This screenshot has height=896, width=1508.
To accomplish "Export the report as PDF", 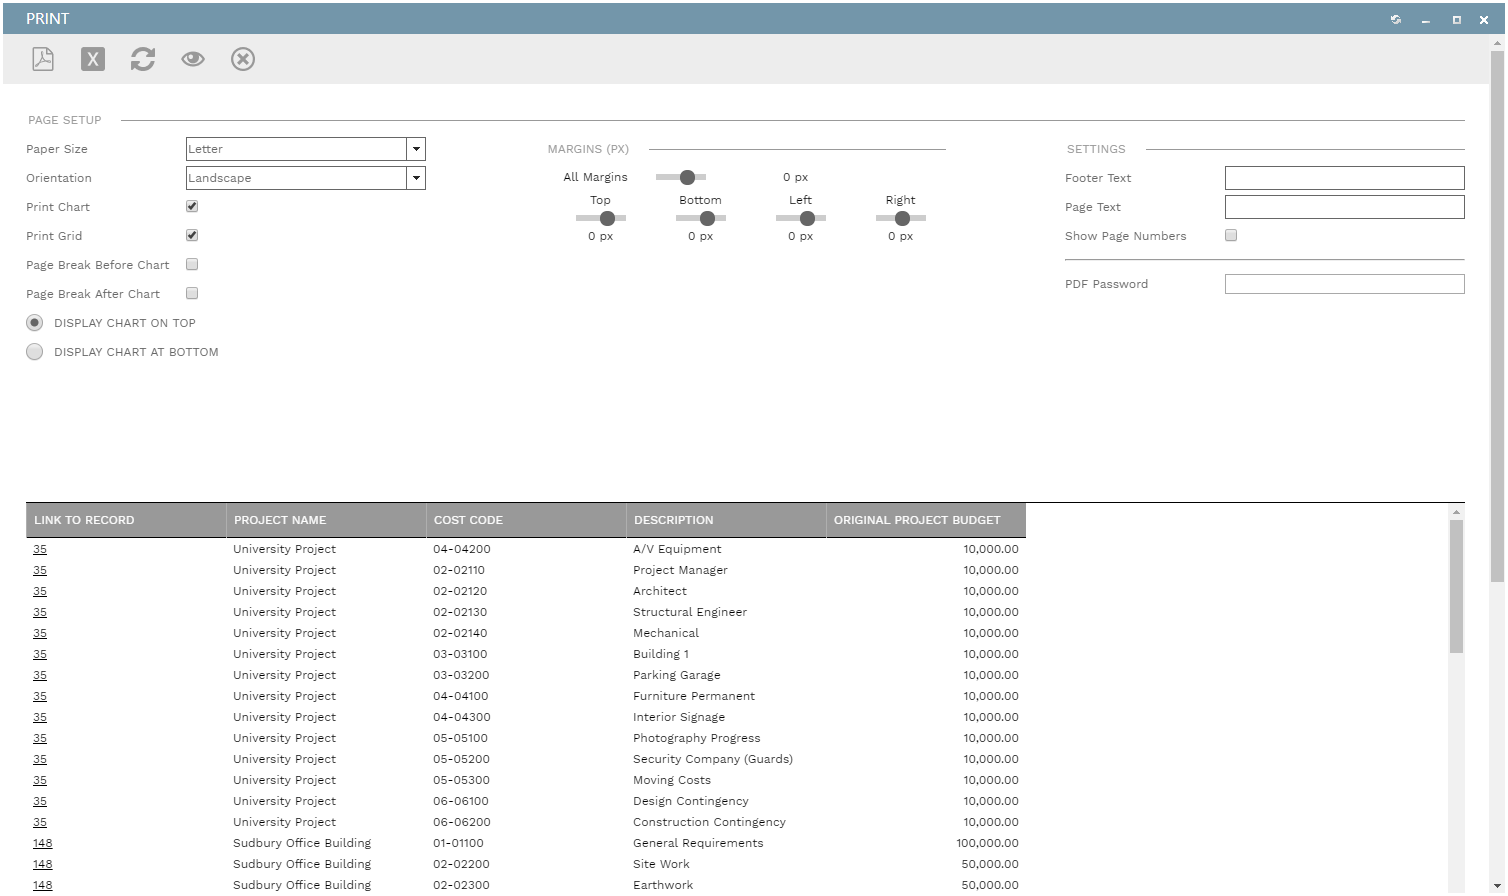I will pos(42,59).
